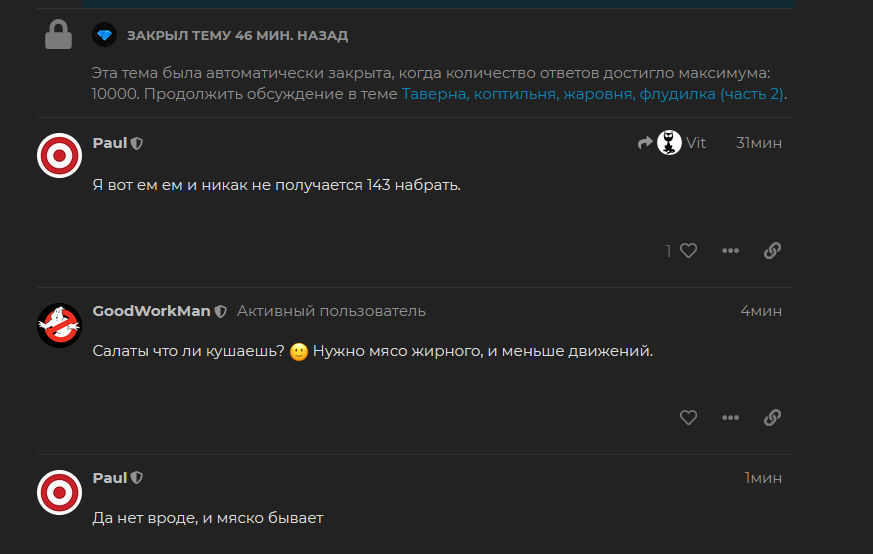
Task: Copy share link of Paul's first post
Action: [x=772, y=251]
